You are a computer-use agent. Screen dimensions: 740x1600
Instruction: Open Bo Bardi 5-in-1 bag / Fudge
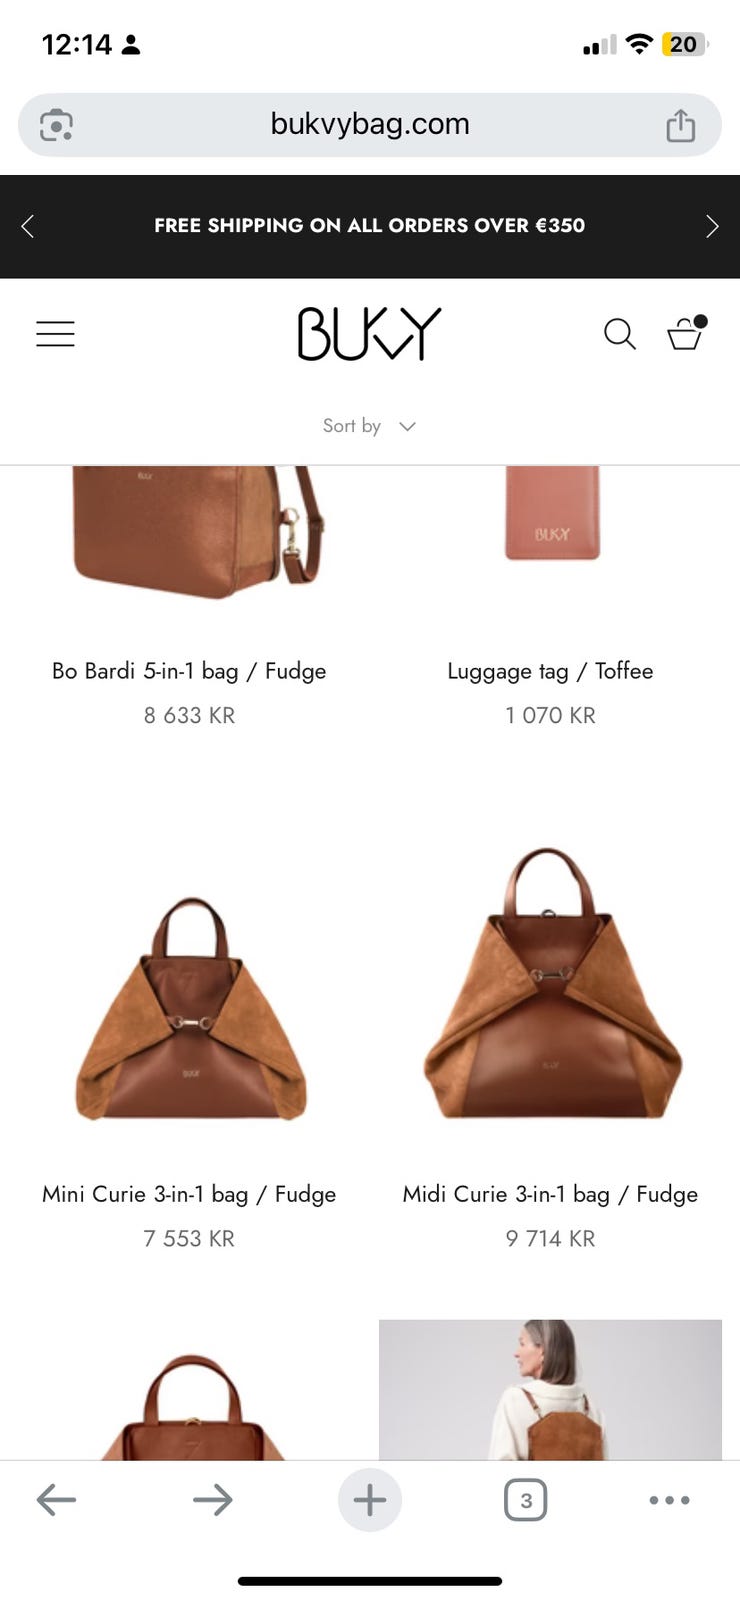click(189, 671)
